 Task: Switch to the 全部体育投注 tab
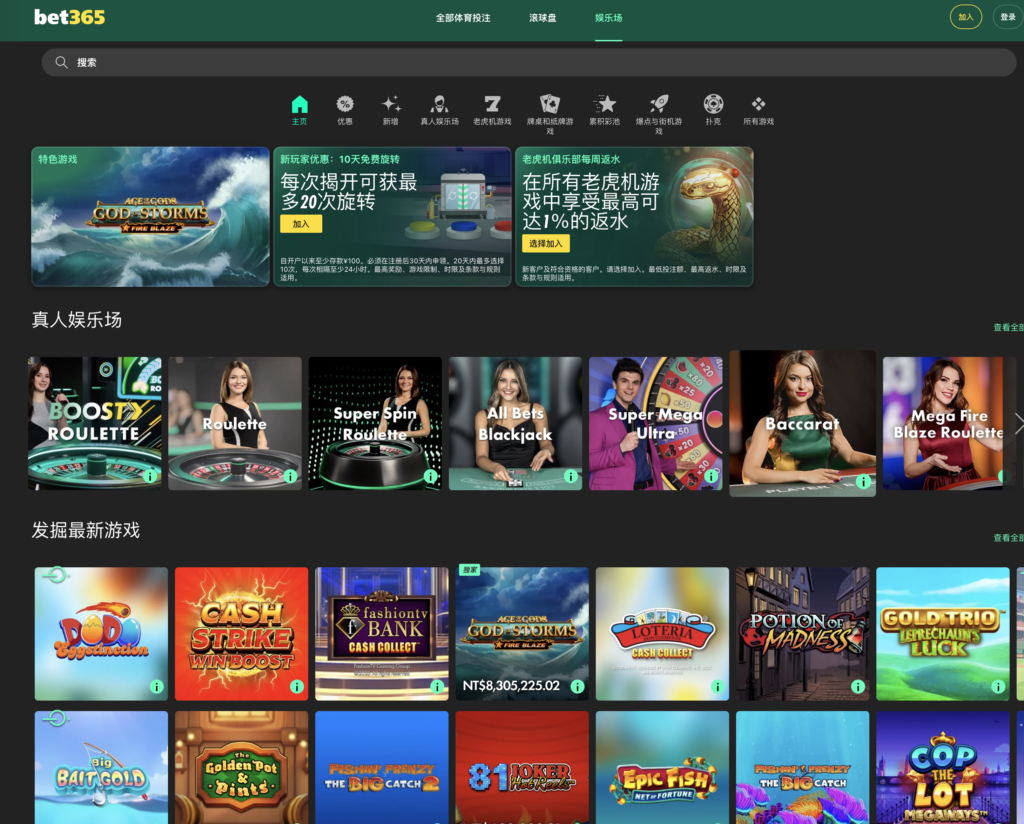tap(463, 18)
